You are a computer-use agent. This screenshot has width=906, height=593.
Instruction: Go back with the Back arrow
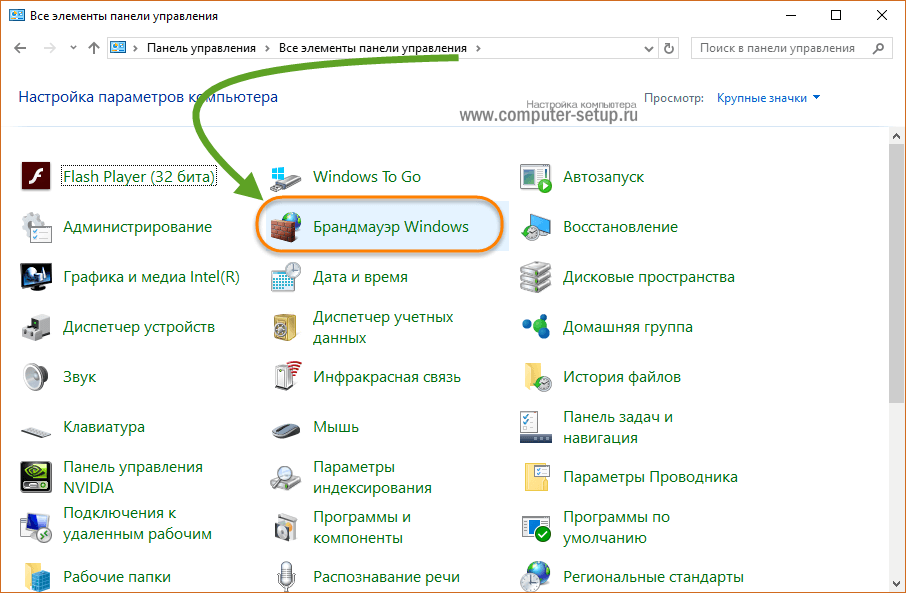point(20,48)
